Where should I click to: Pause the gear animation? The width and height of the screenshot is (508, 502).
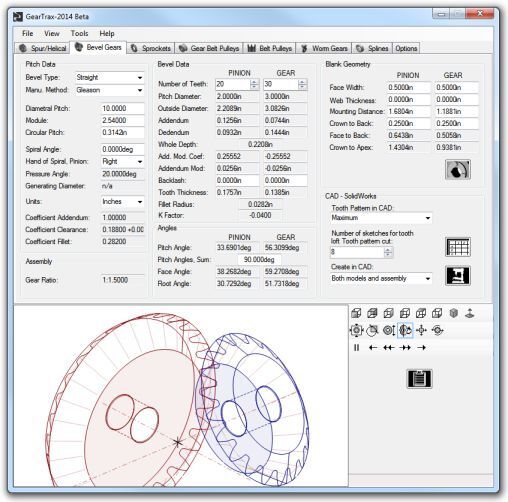(356, 348)
